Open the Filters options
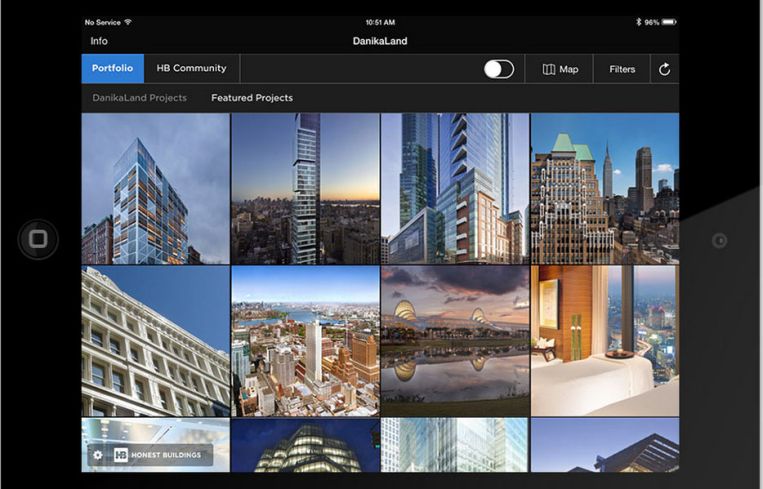Image resolution: width=763 pixels, height=489 pixels. coord(622,69)
